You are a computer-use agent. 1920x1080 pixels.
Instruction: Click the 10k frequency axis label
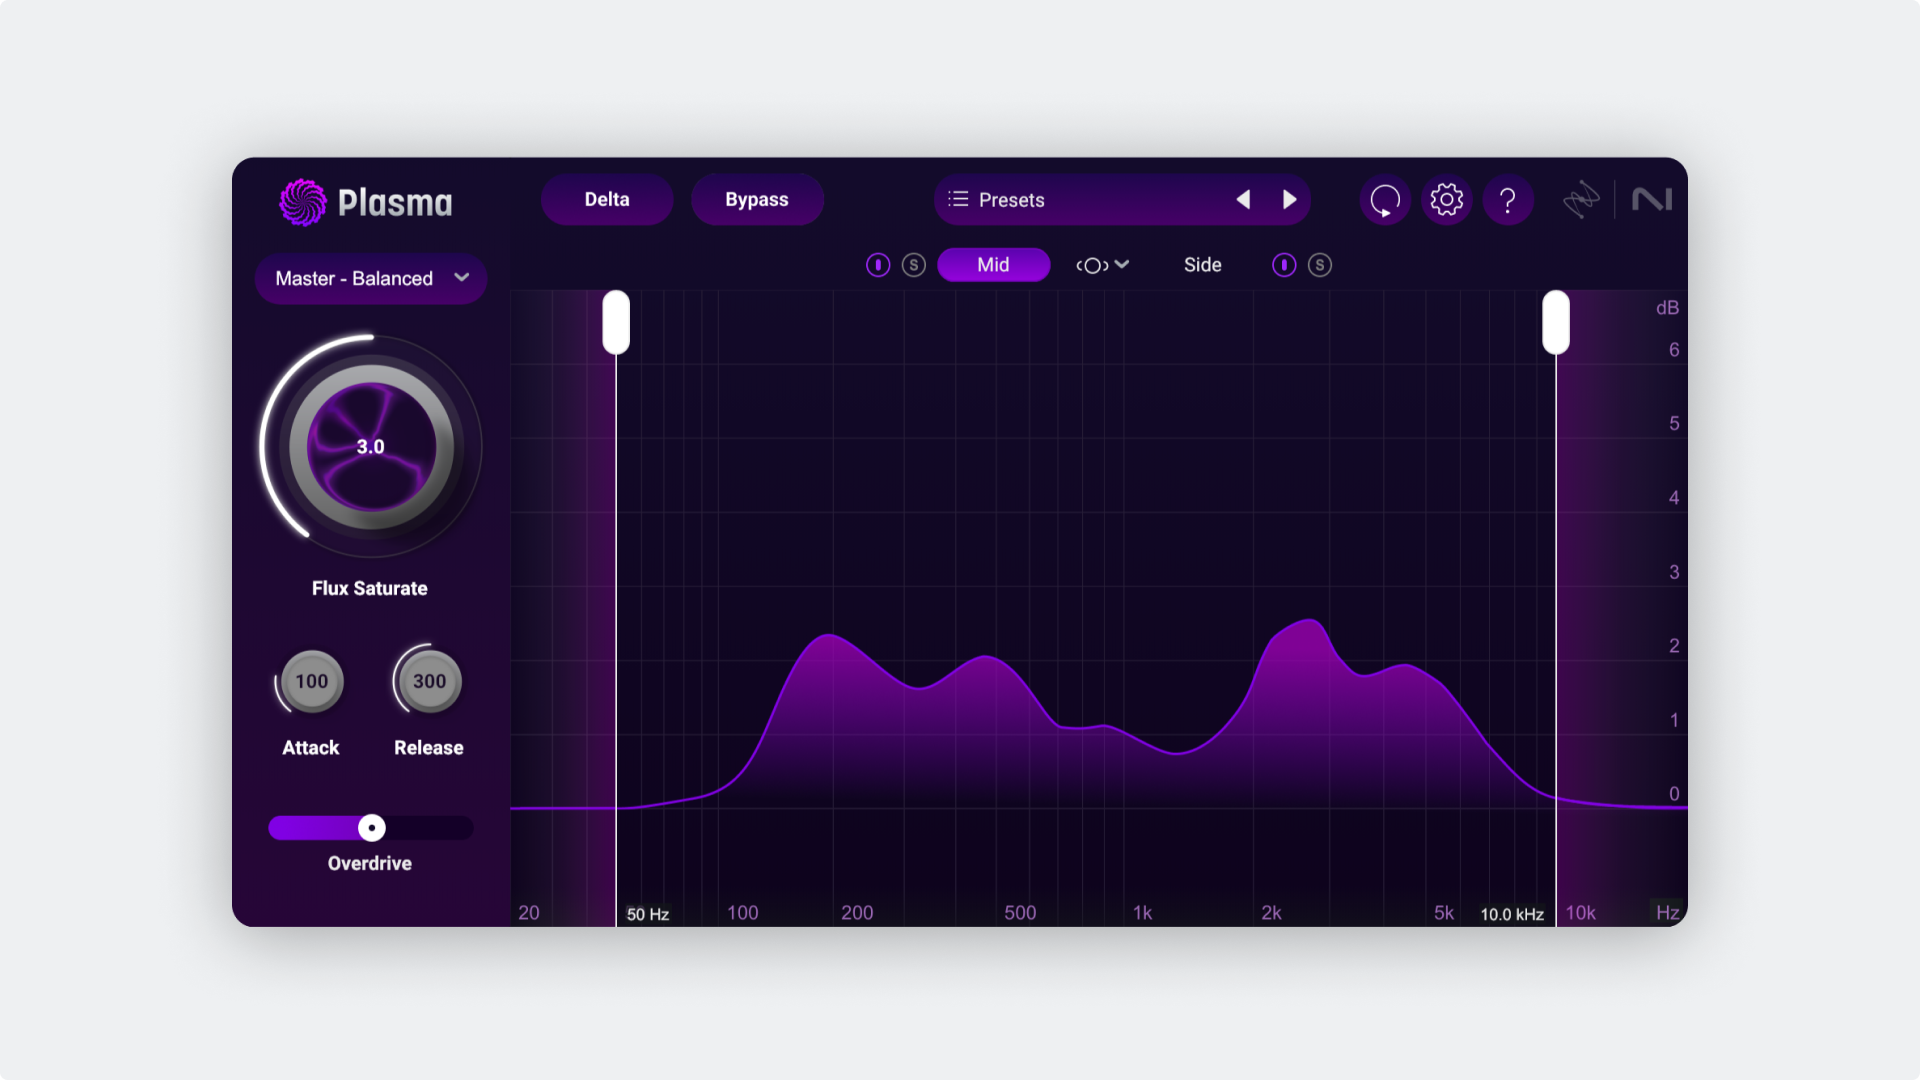[1580, 913]
